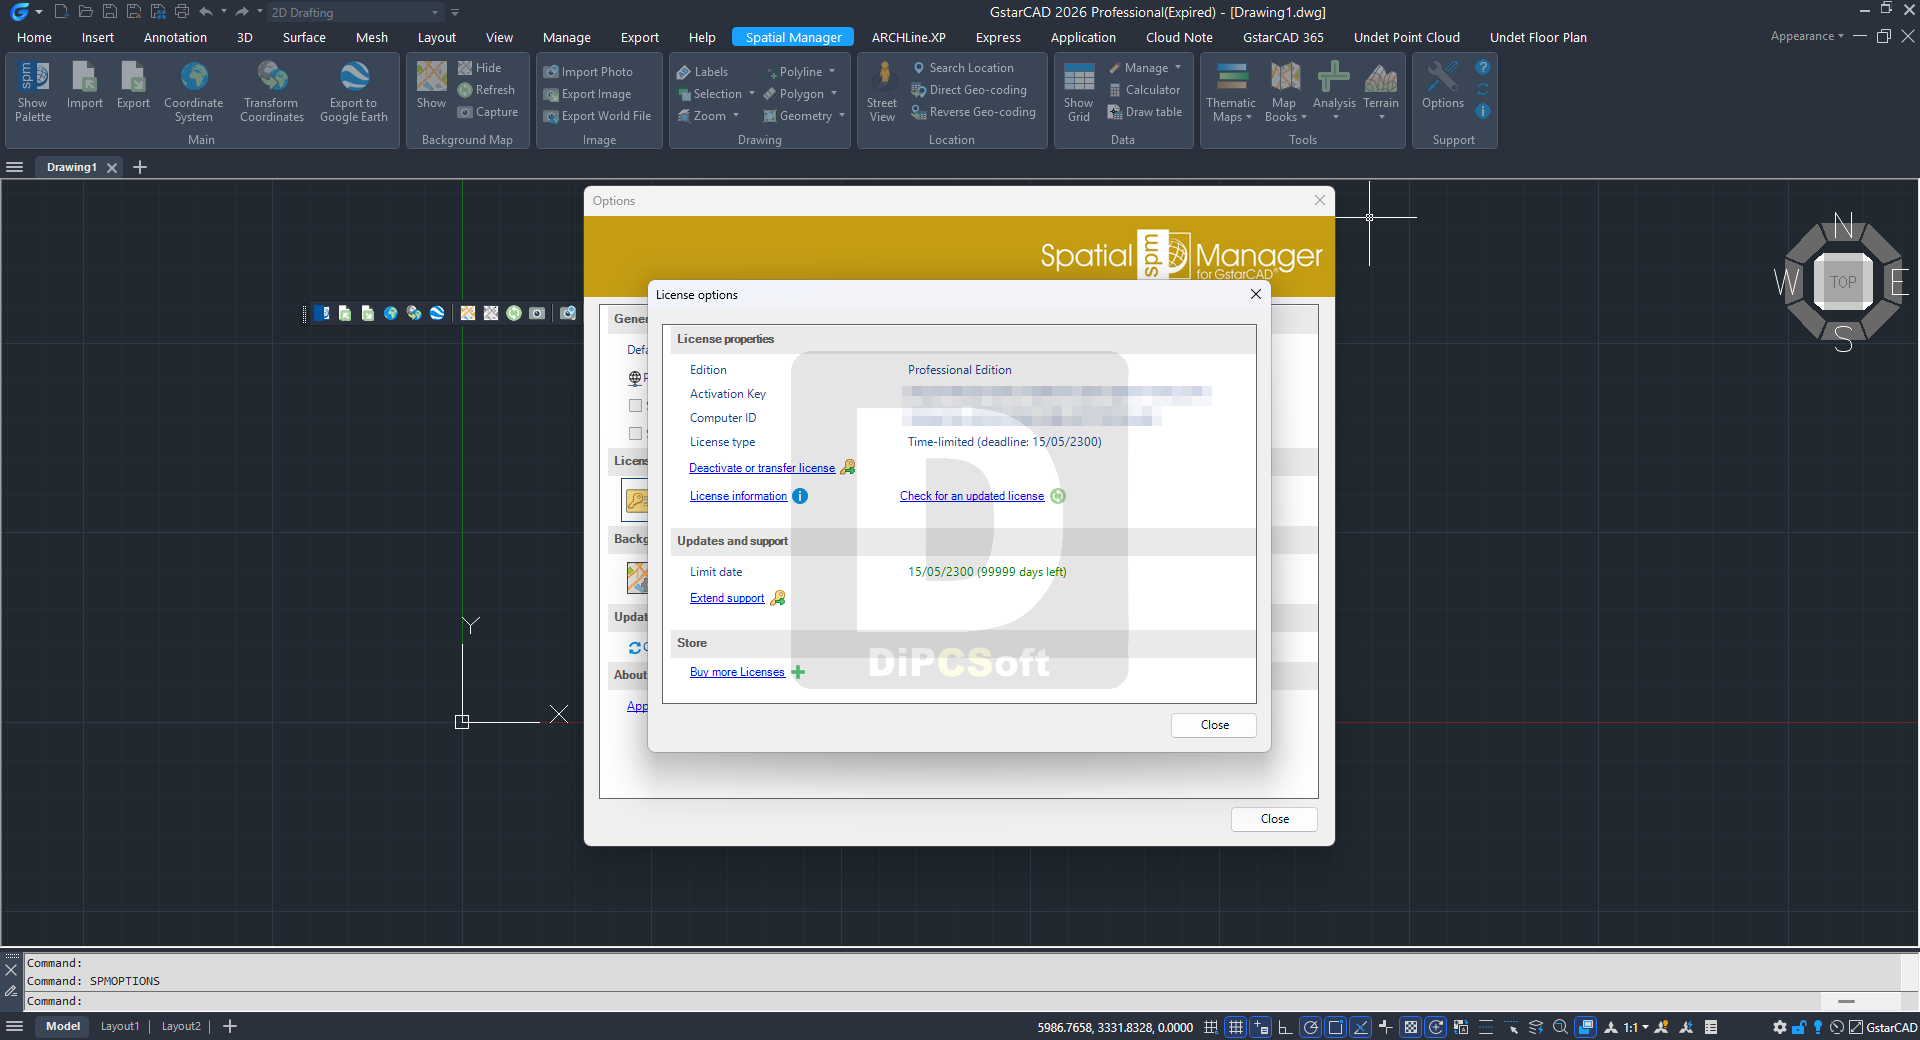1920x1040 pixels.
Task: Click Draw table in the Data panel
Action: (1145, 112)
